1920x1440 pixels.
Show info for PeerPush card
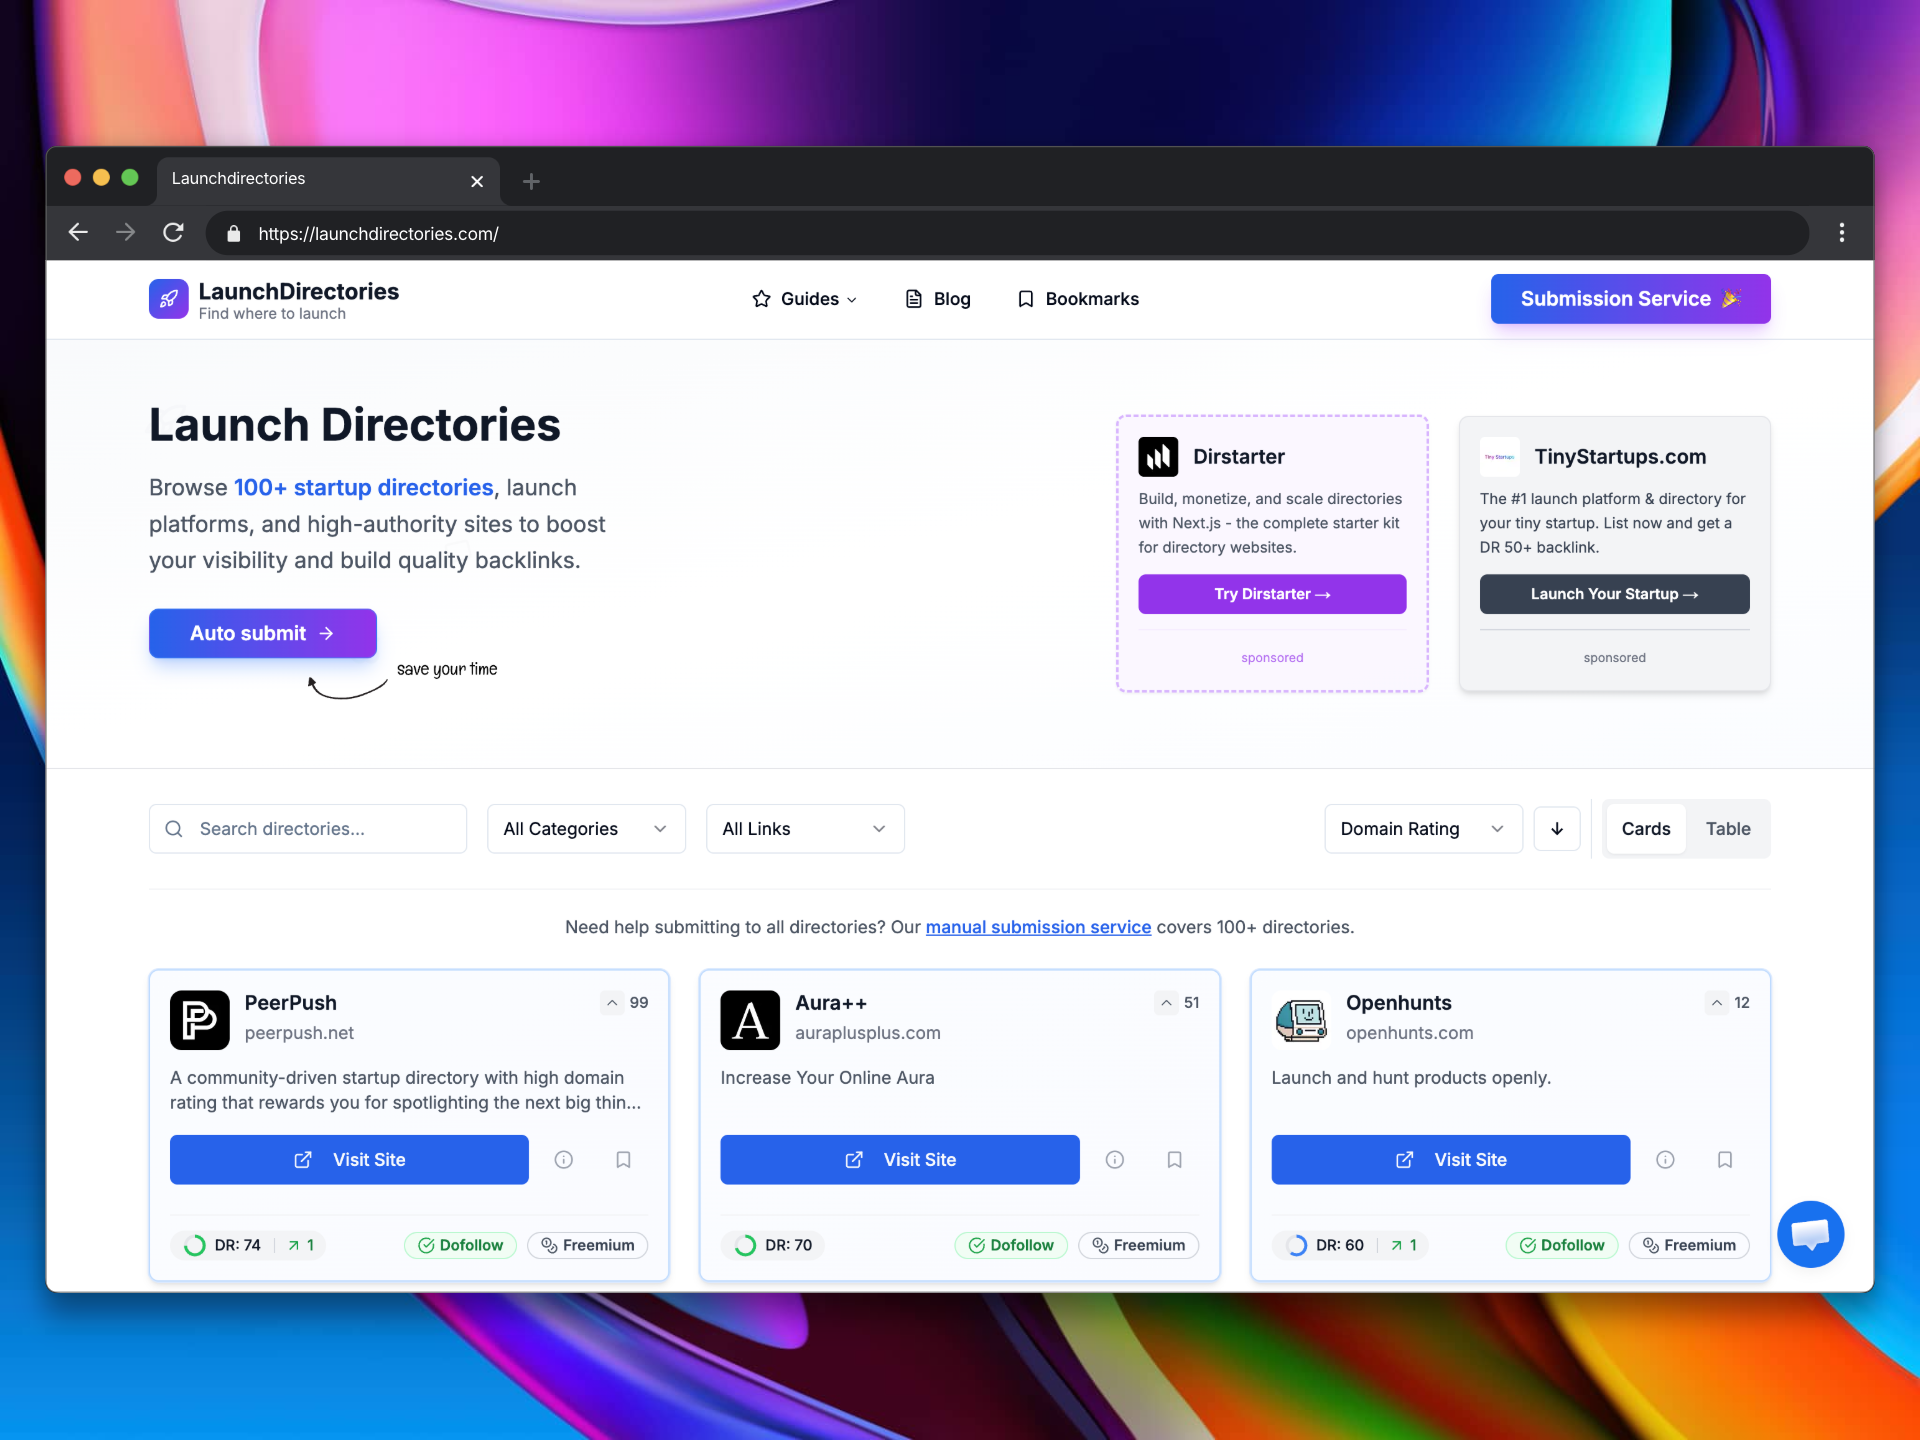click(564, 1160)
